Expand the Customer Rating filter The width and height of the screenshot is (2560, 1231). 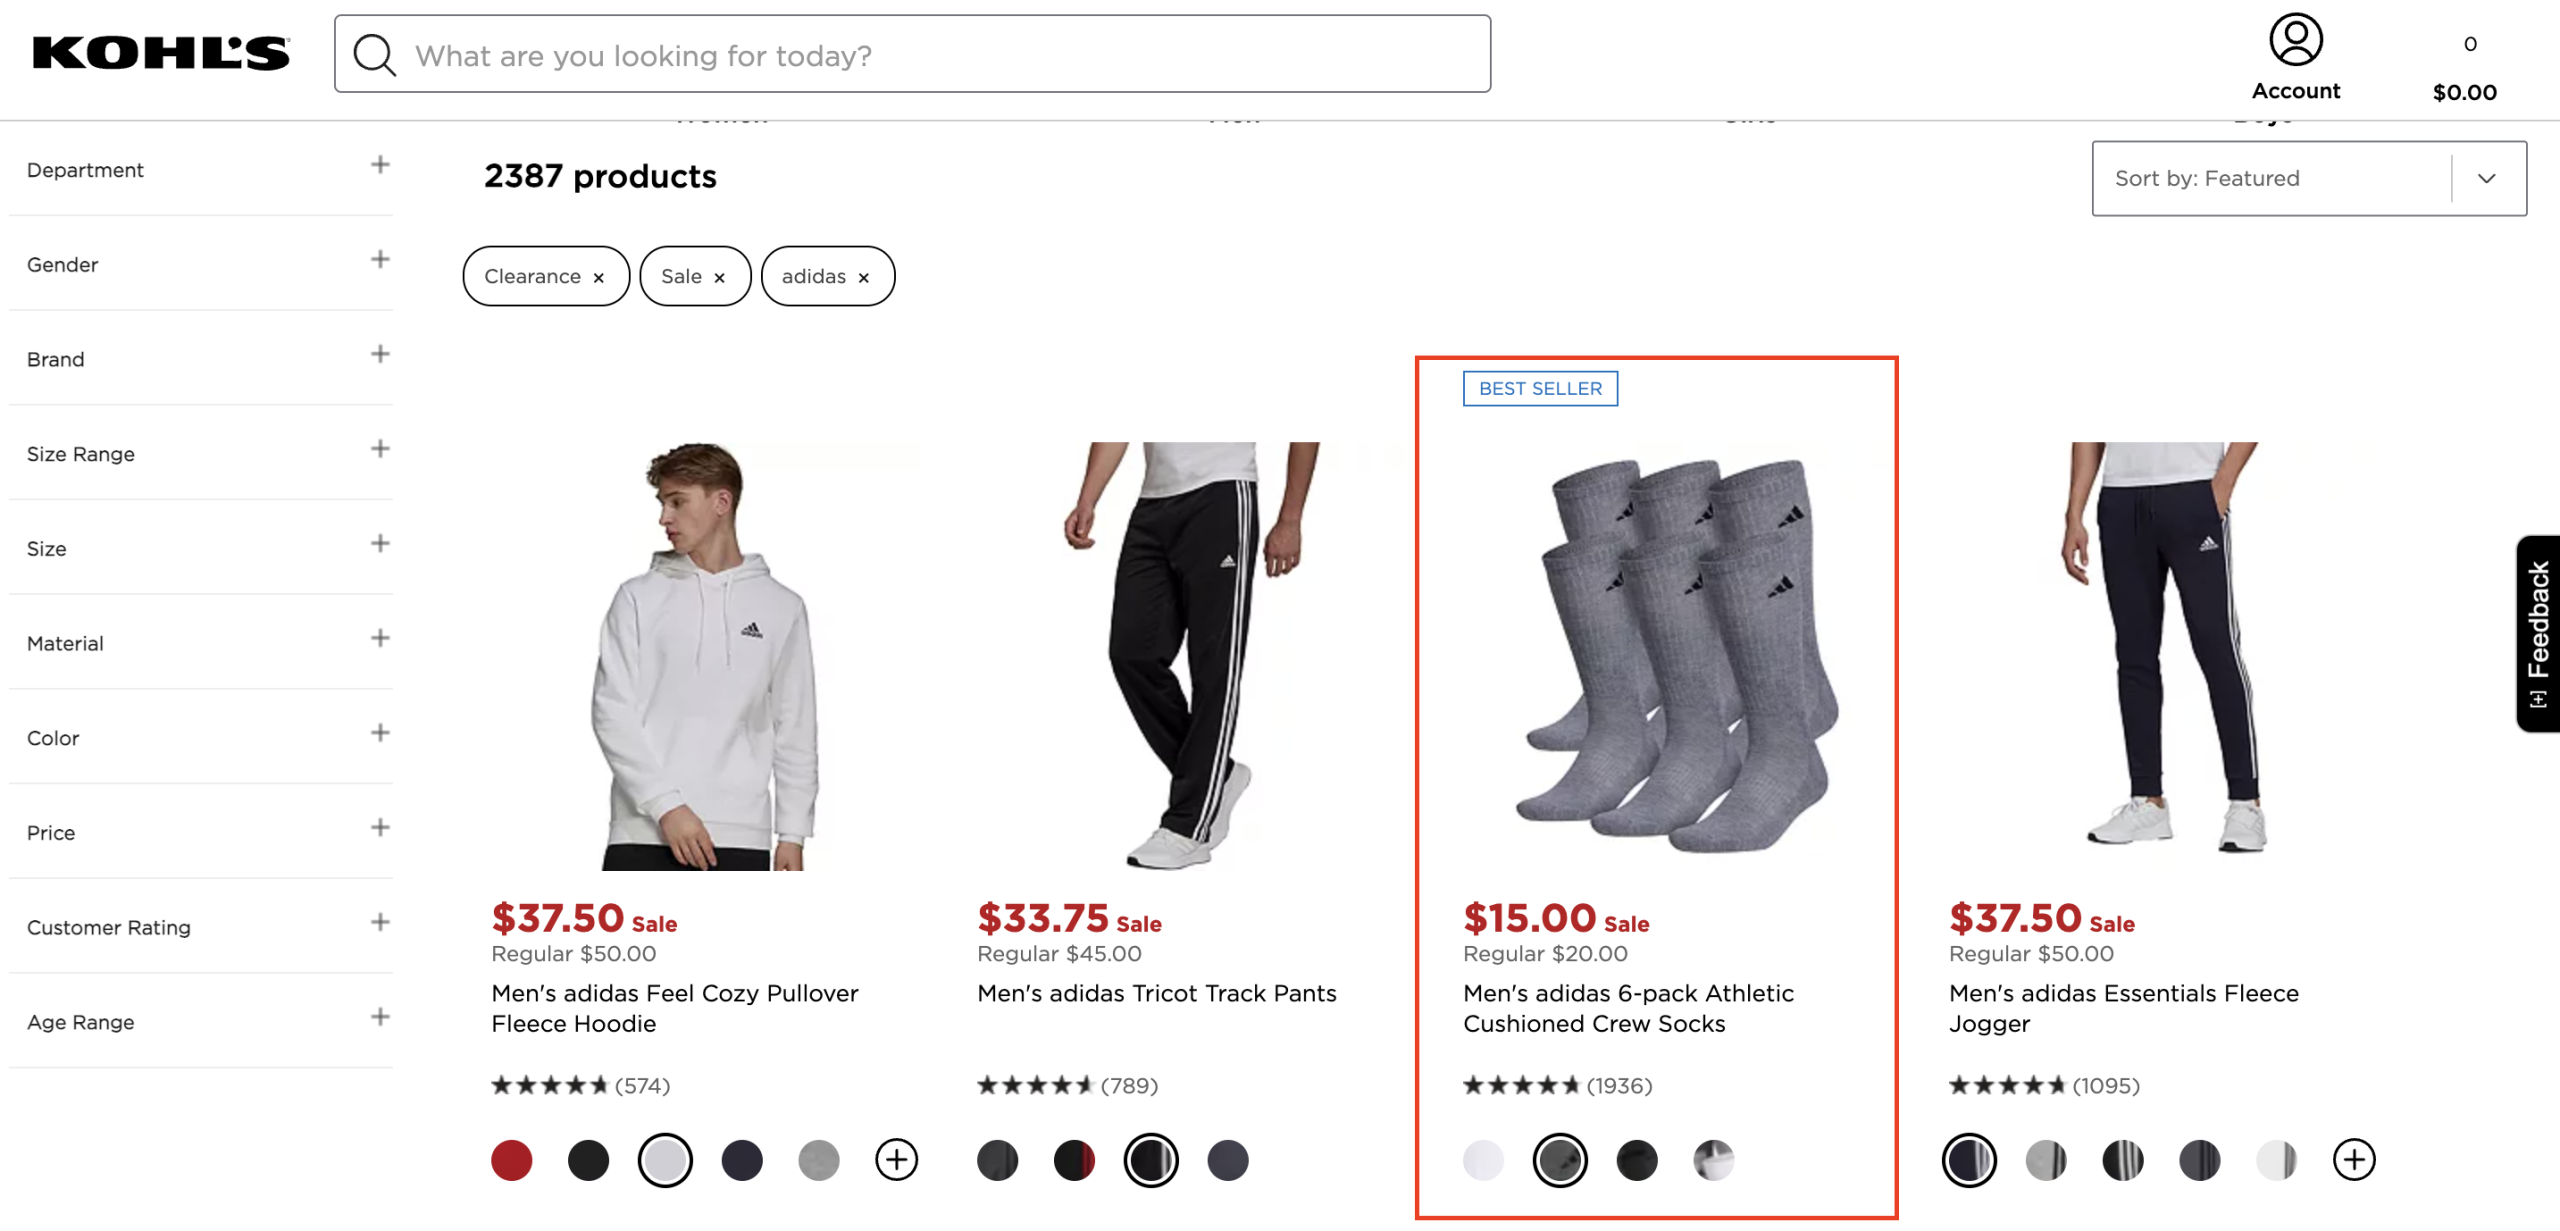click(x=380, y=922)
